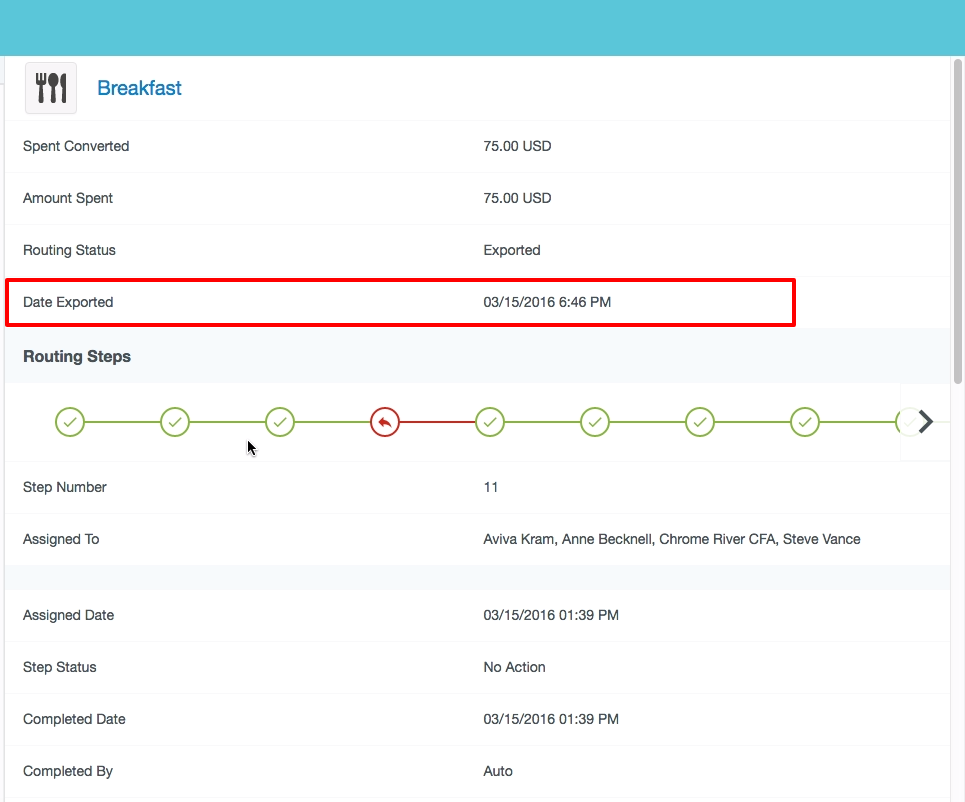
Task: Click the fork and knife meal icon
Action: (51, 88)
